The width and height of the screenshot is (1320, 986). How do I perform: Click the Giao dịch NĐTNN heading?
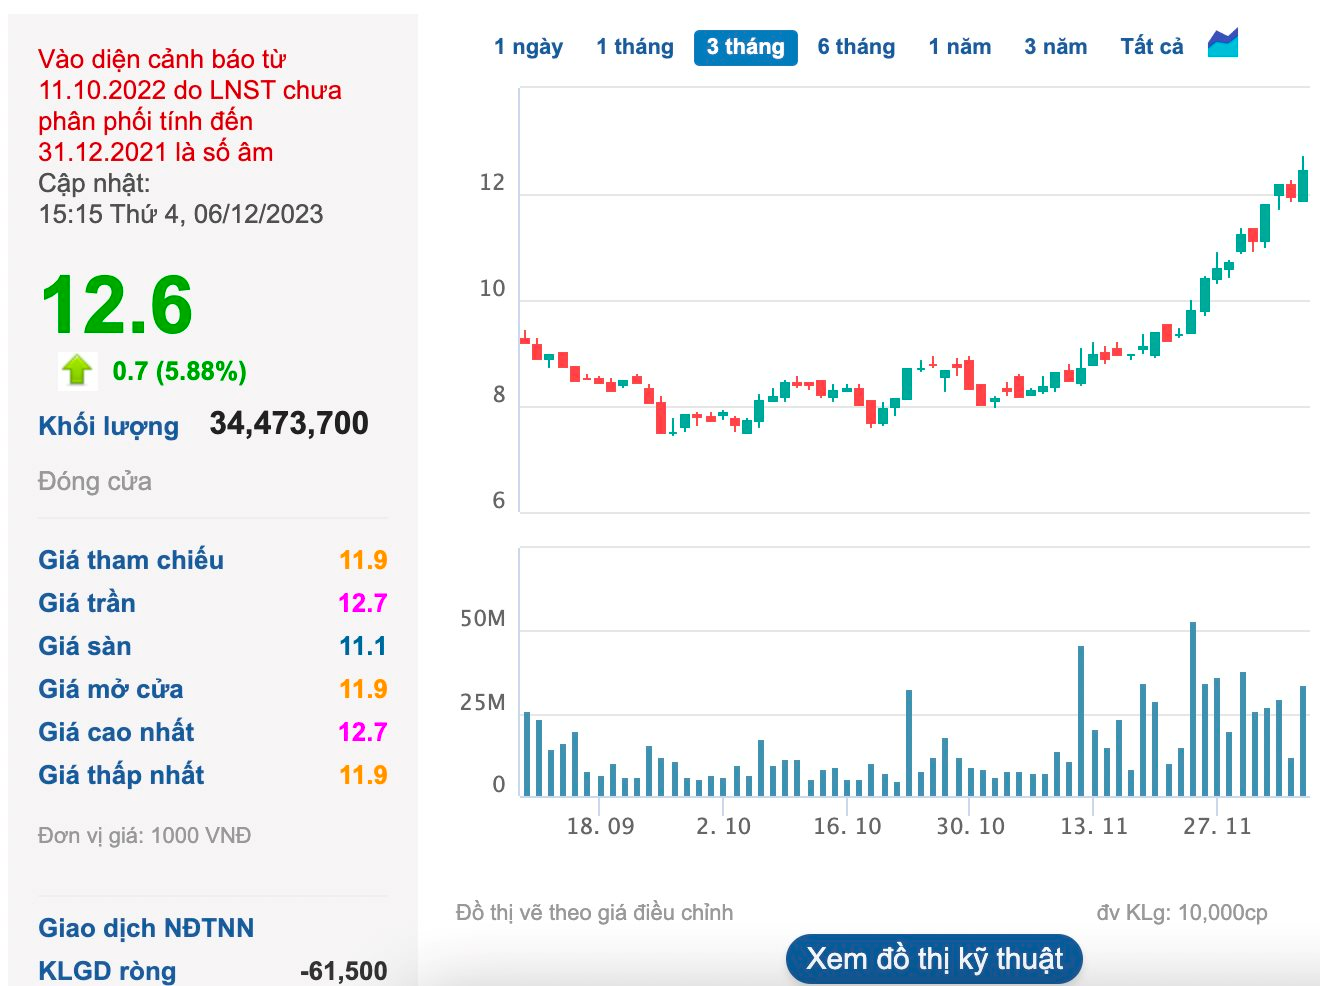click(x=146, y=928)
